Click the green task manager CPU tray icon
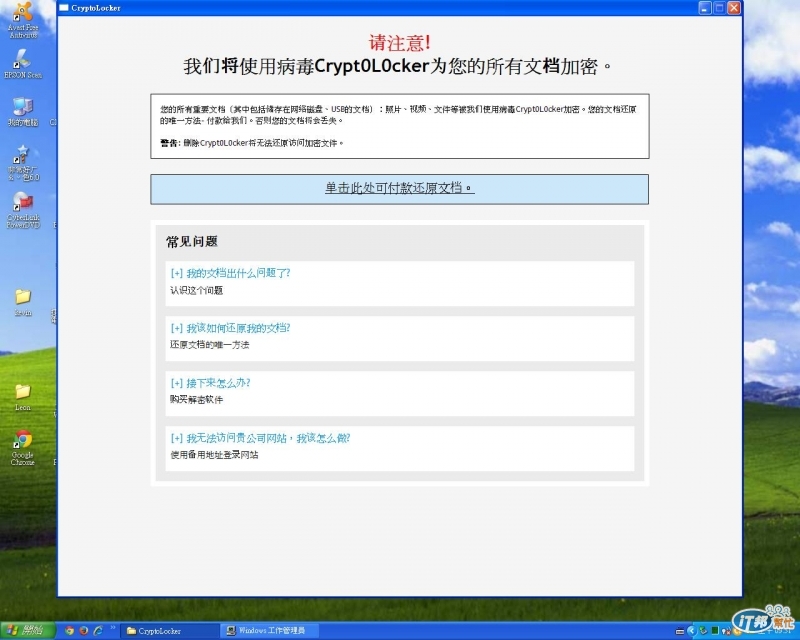The image size is (800, 640). [x=715, y=631]
